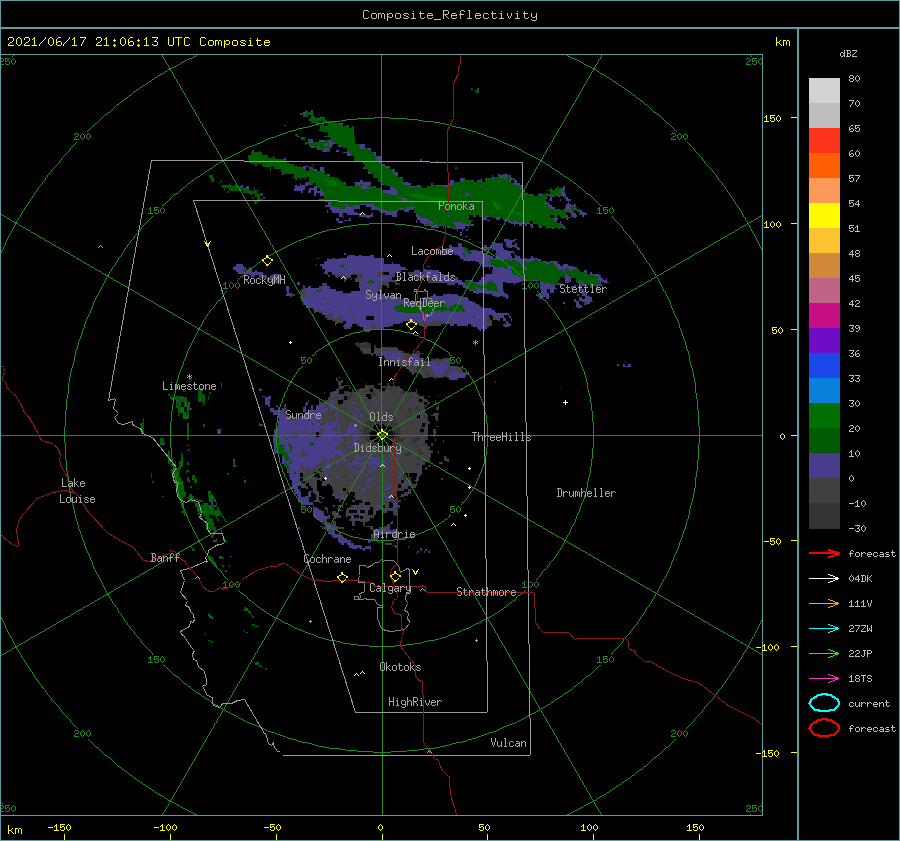Click the Okotoks city label

pyautogui.click(x=400, y=667)
